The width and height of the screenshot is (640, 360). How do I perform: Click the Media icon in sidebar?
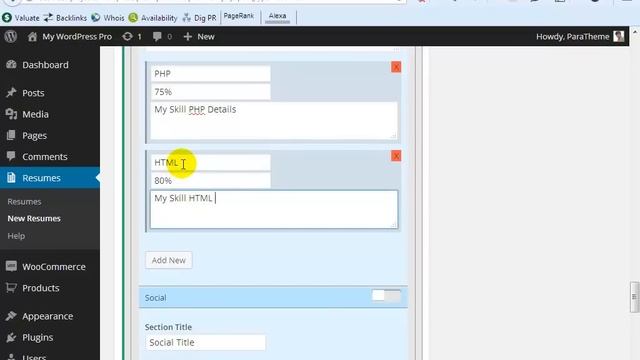pyautogui.click(x=11, y=114)
